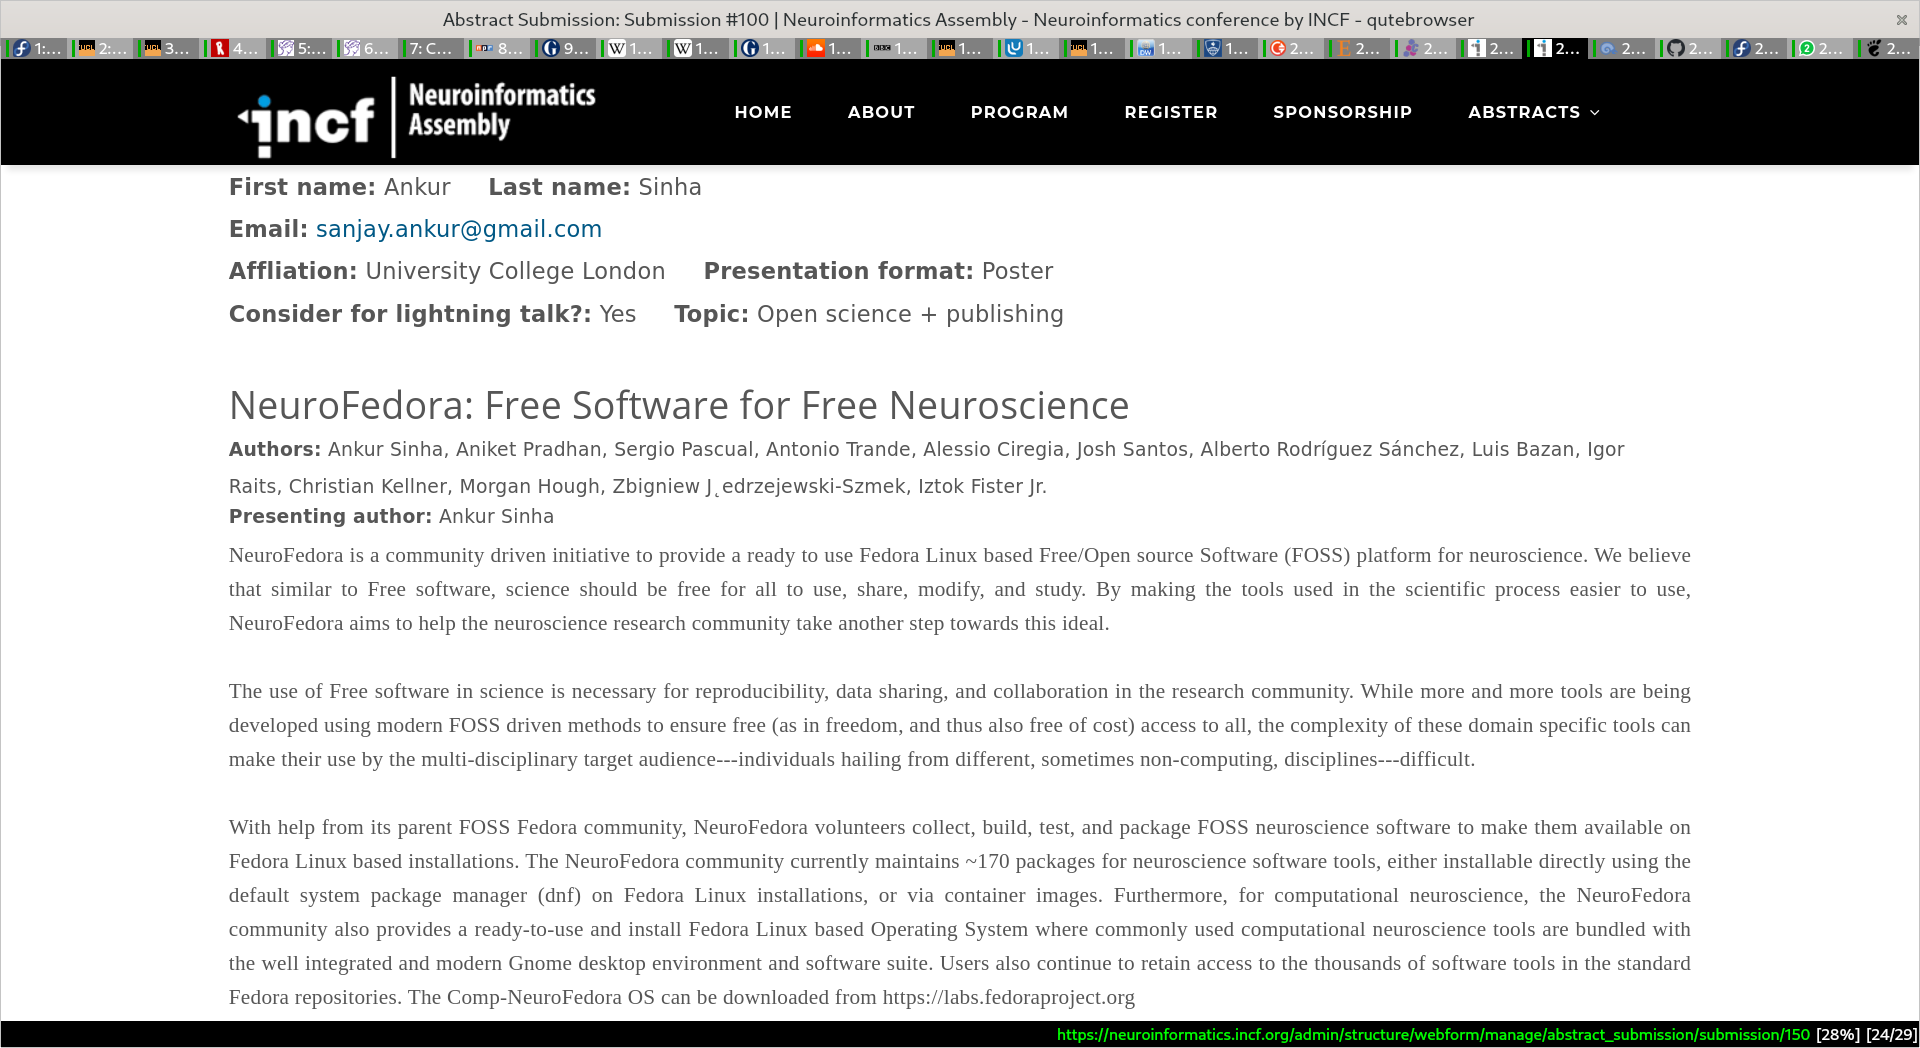This screenshot has height=1048, width=1920.
Task: Switch to tab 23 with INCF favicon
Action: pyautogui.click(x=1491, y=48)
